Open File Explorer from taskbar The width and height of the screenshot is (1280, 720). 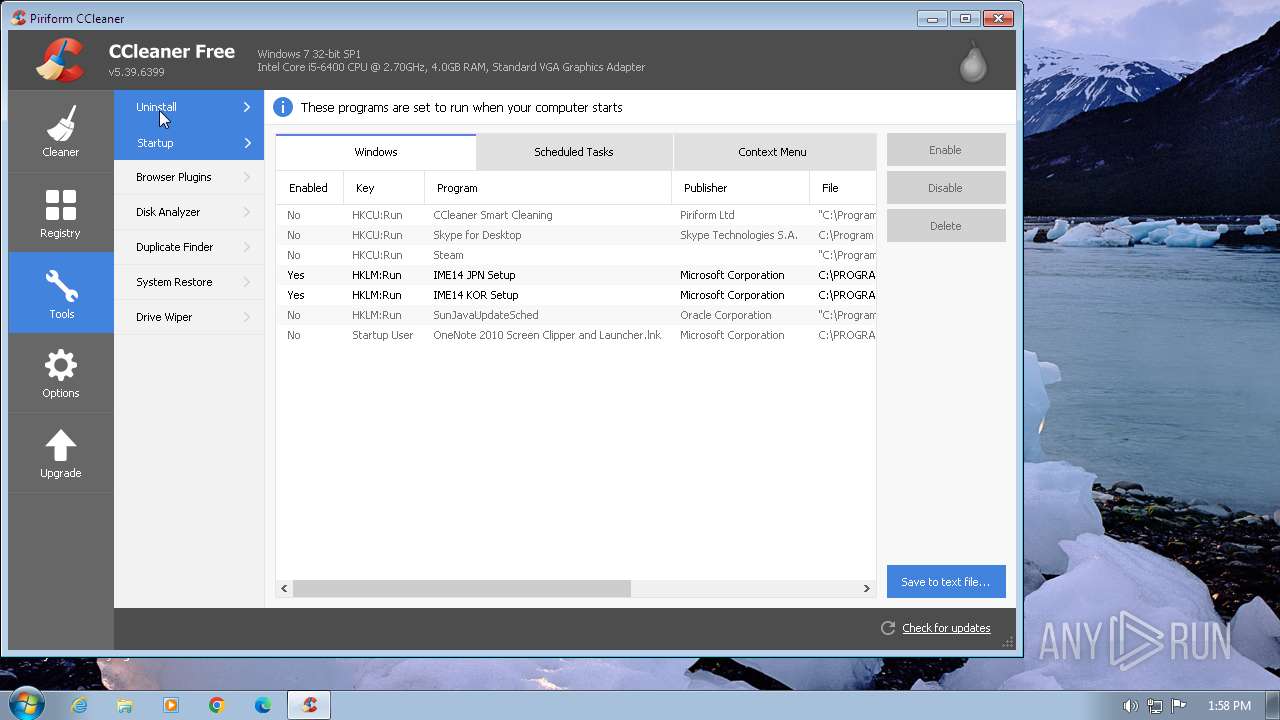coord(125,705)
